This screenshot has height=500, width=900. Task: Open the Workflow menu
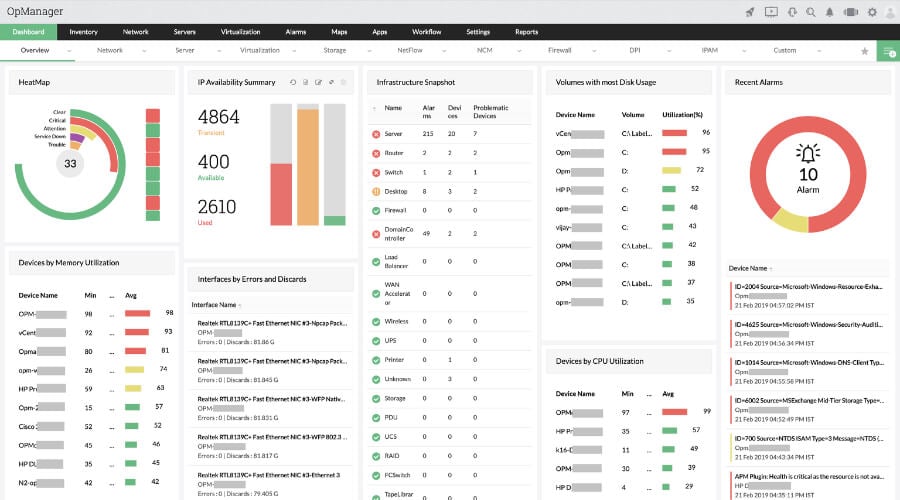pos(426,32)
